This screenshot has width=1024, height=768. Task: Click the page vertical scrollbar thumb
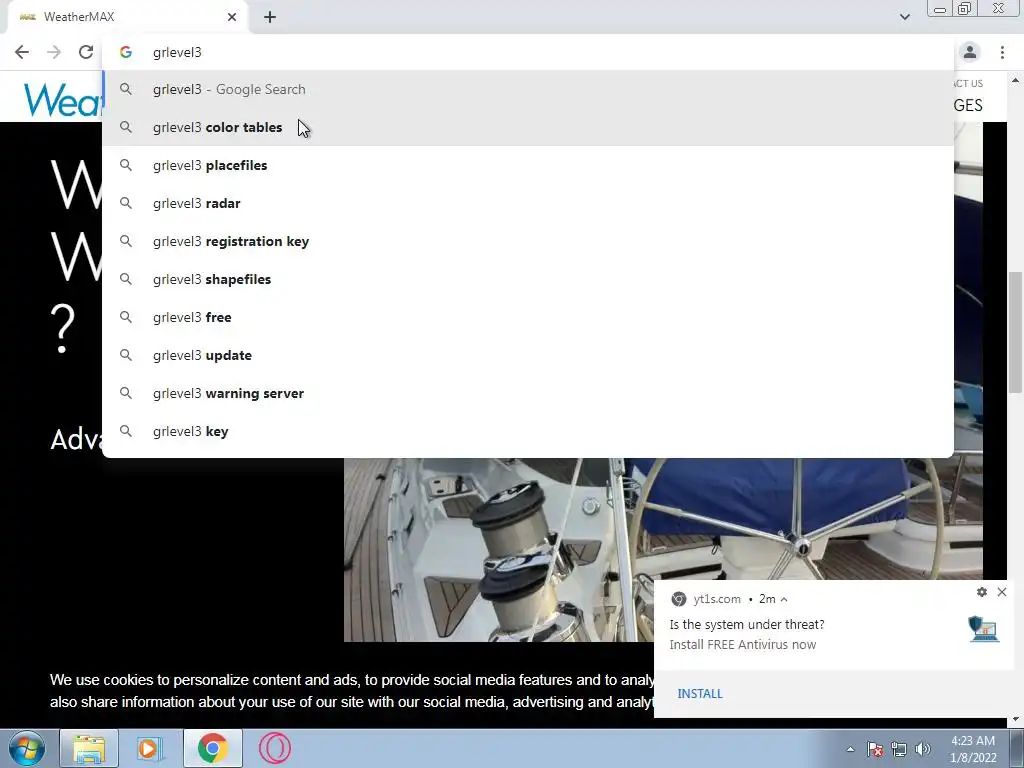(1015, 332)
